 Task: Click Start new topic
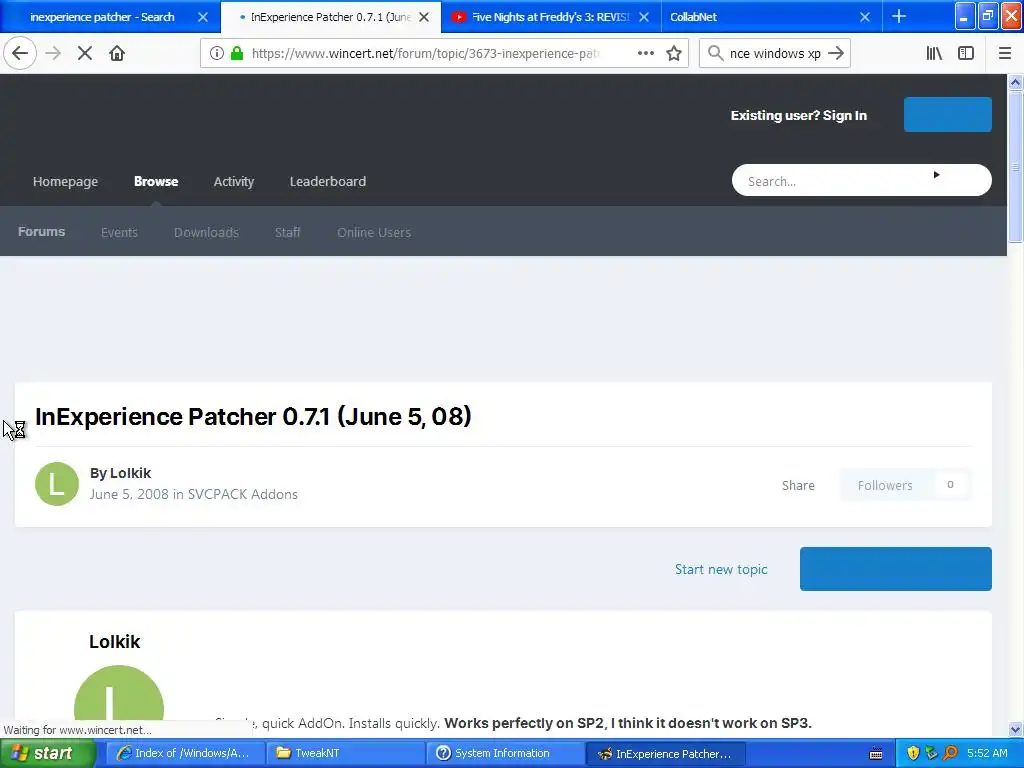(x=721, y=569)
